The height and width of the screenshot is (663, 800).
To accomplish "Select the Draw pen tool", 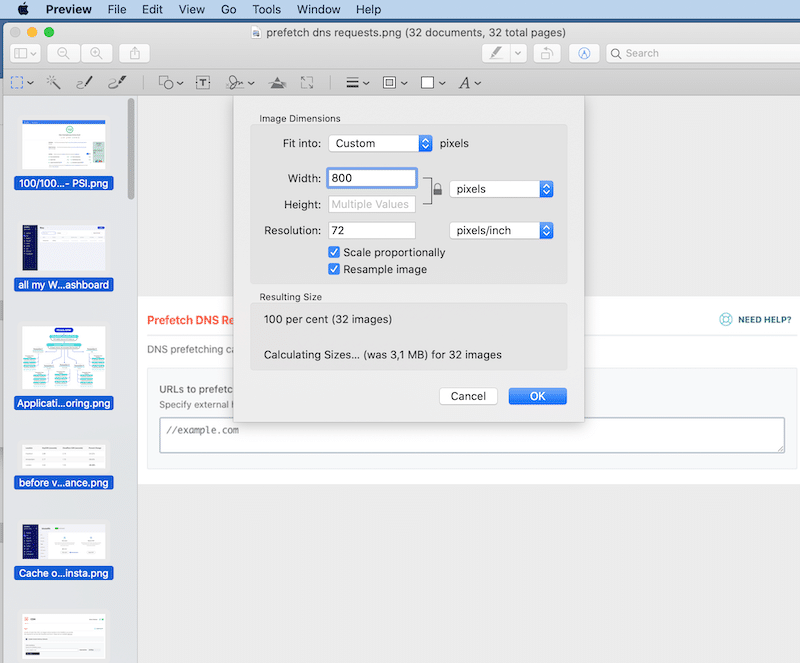I will point(117,82).
